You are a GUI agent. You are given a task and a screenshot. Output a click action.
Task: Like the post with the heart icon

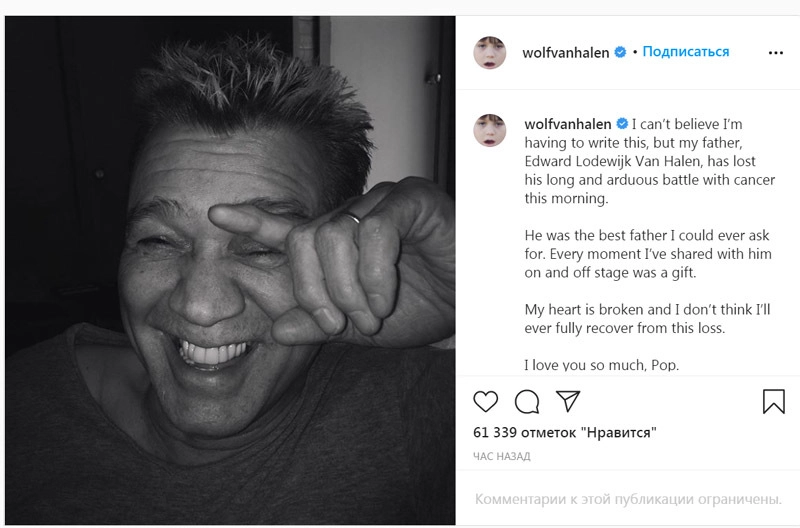485,402
